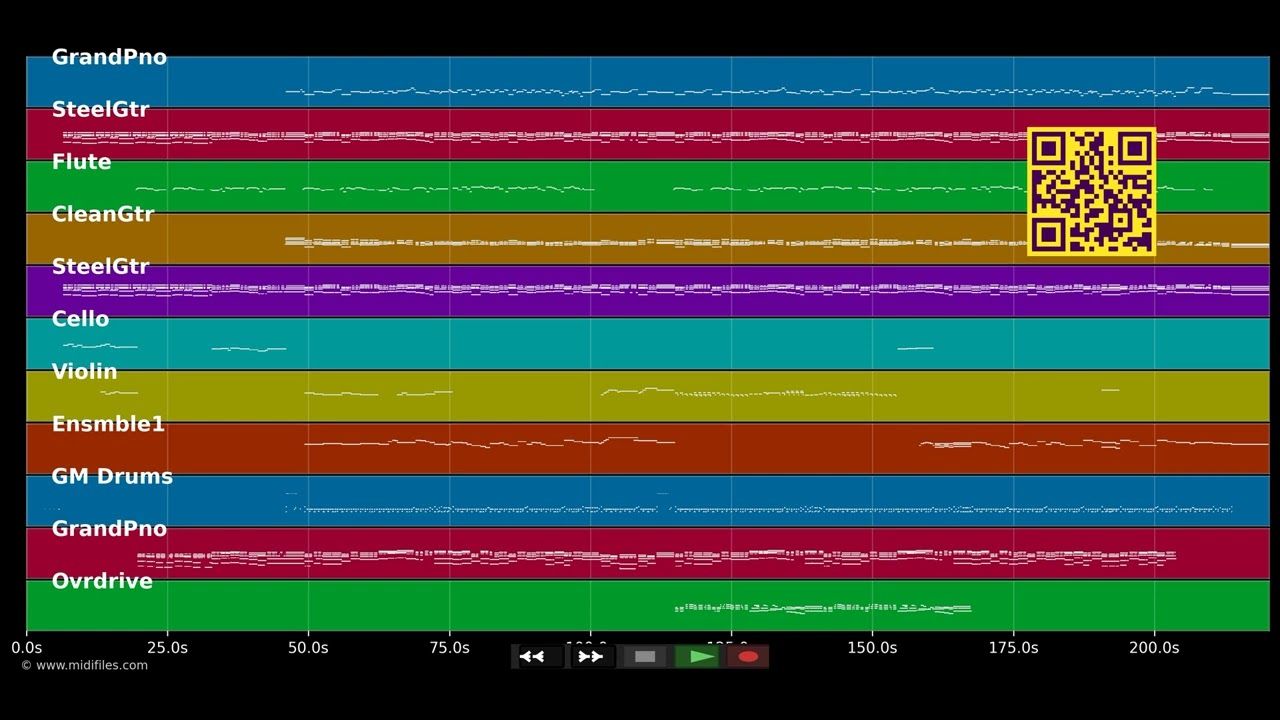Click the 25.0s time axis label
The height and width of the screenshot is (720, 1280).
click(x=167, y=648)
